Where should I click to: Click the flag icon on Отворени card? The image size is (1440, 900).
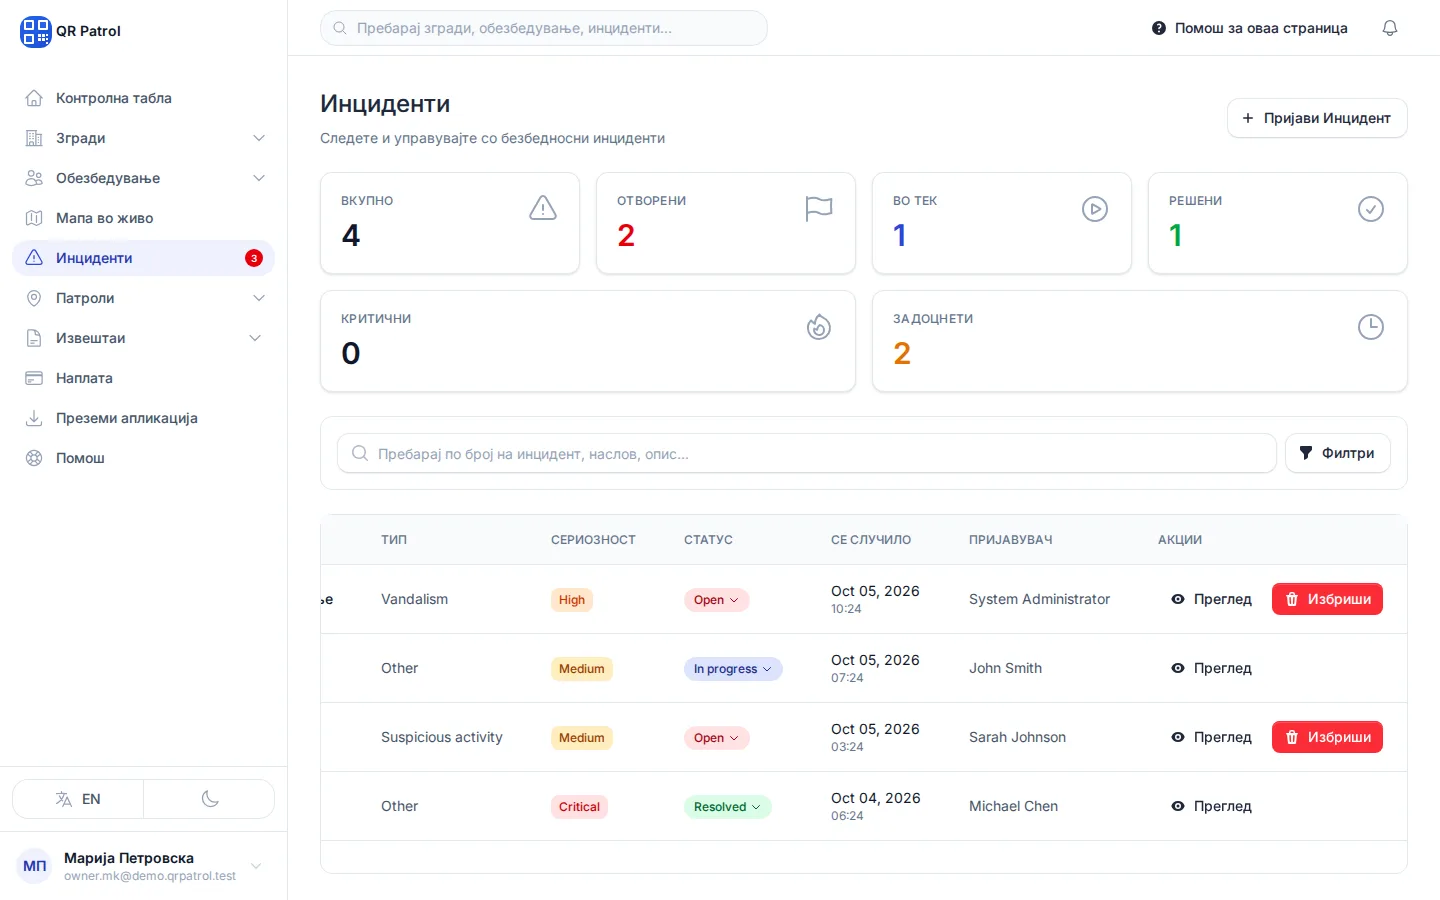point(819,208)
